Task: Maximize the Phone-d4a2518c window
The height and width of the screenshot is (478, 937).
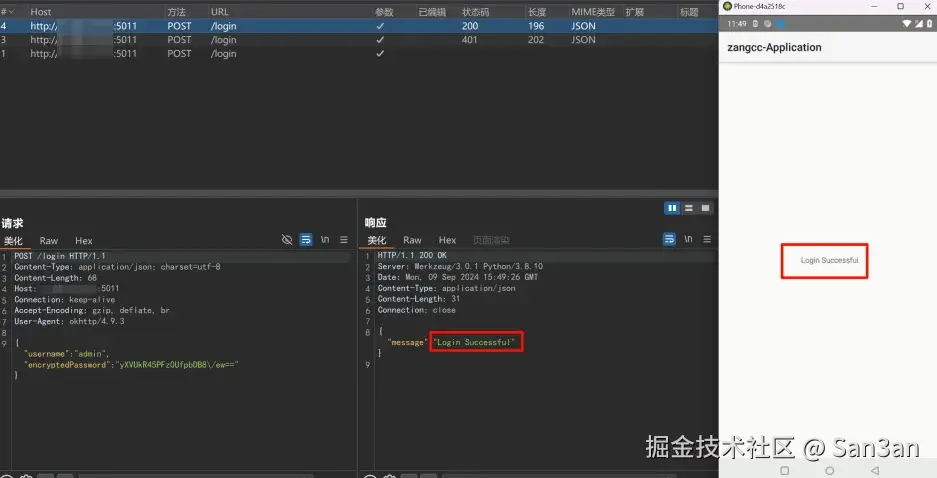Action: pyautogui.click(x=901, y=6)
